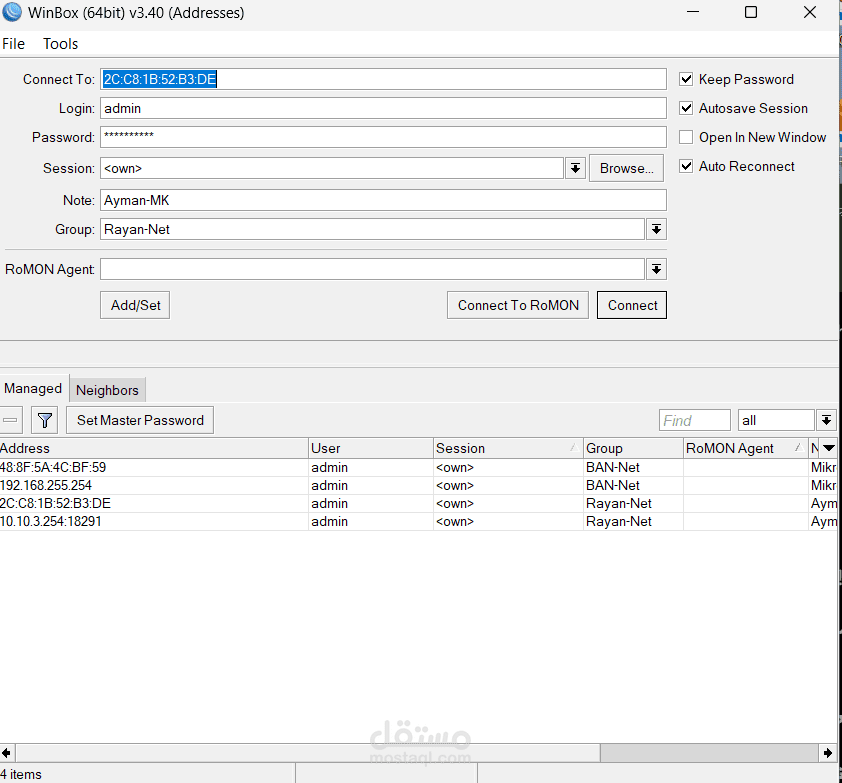Select the 48:8F:5A:4C:BF:59 address row

(418, 468)
